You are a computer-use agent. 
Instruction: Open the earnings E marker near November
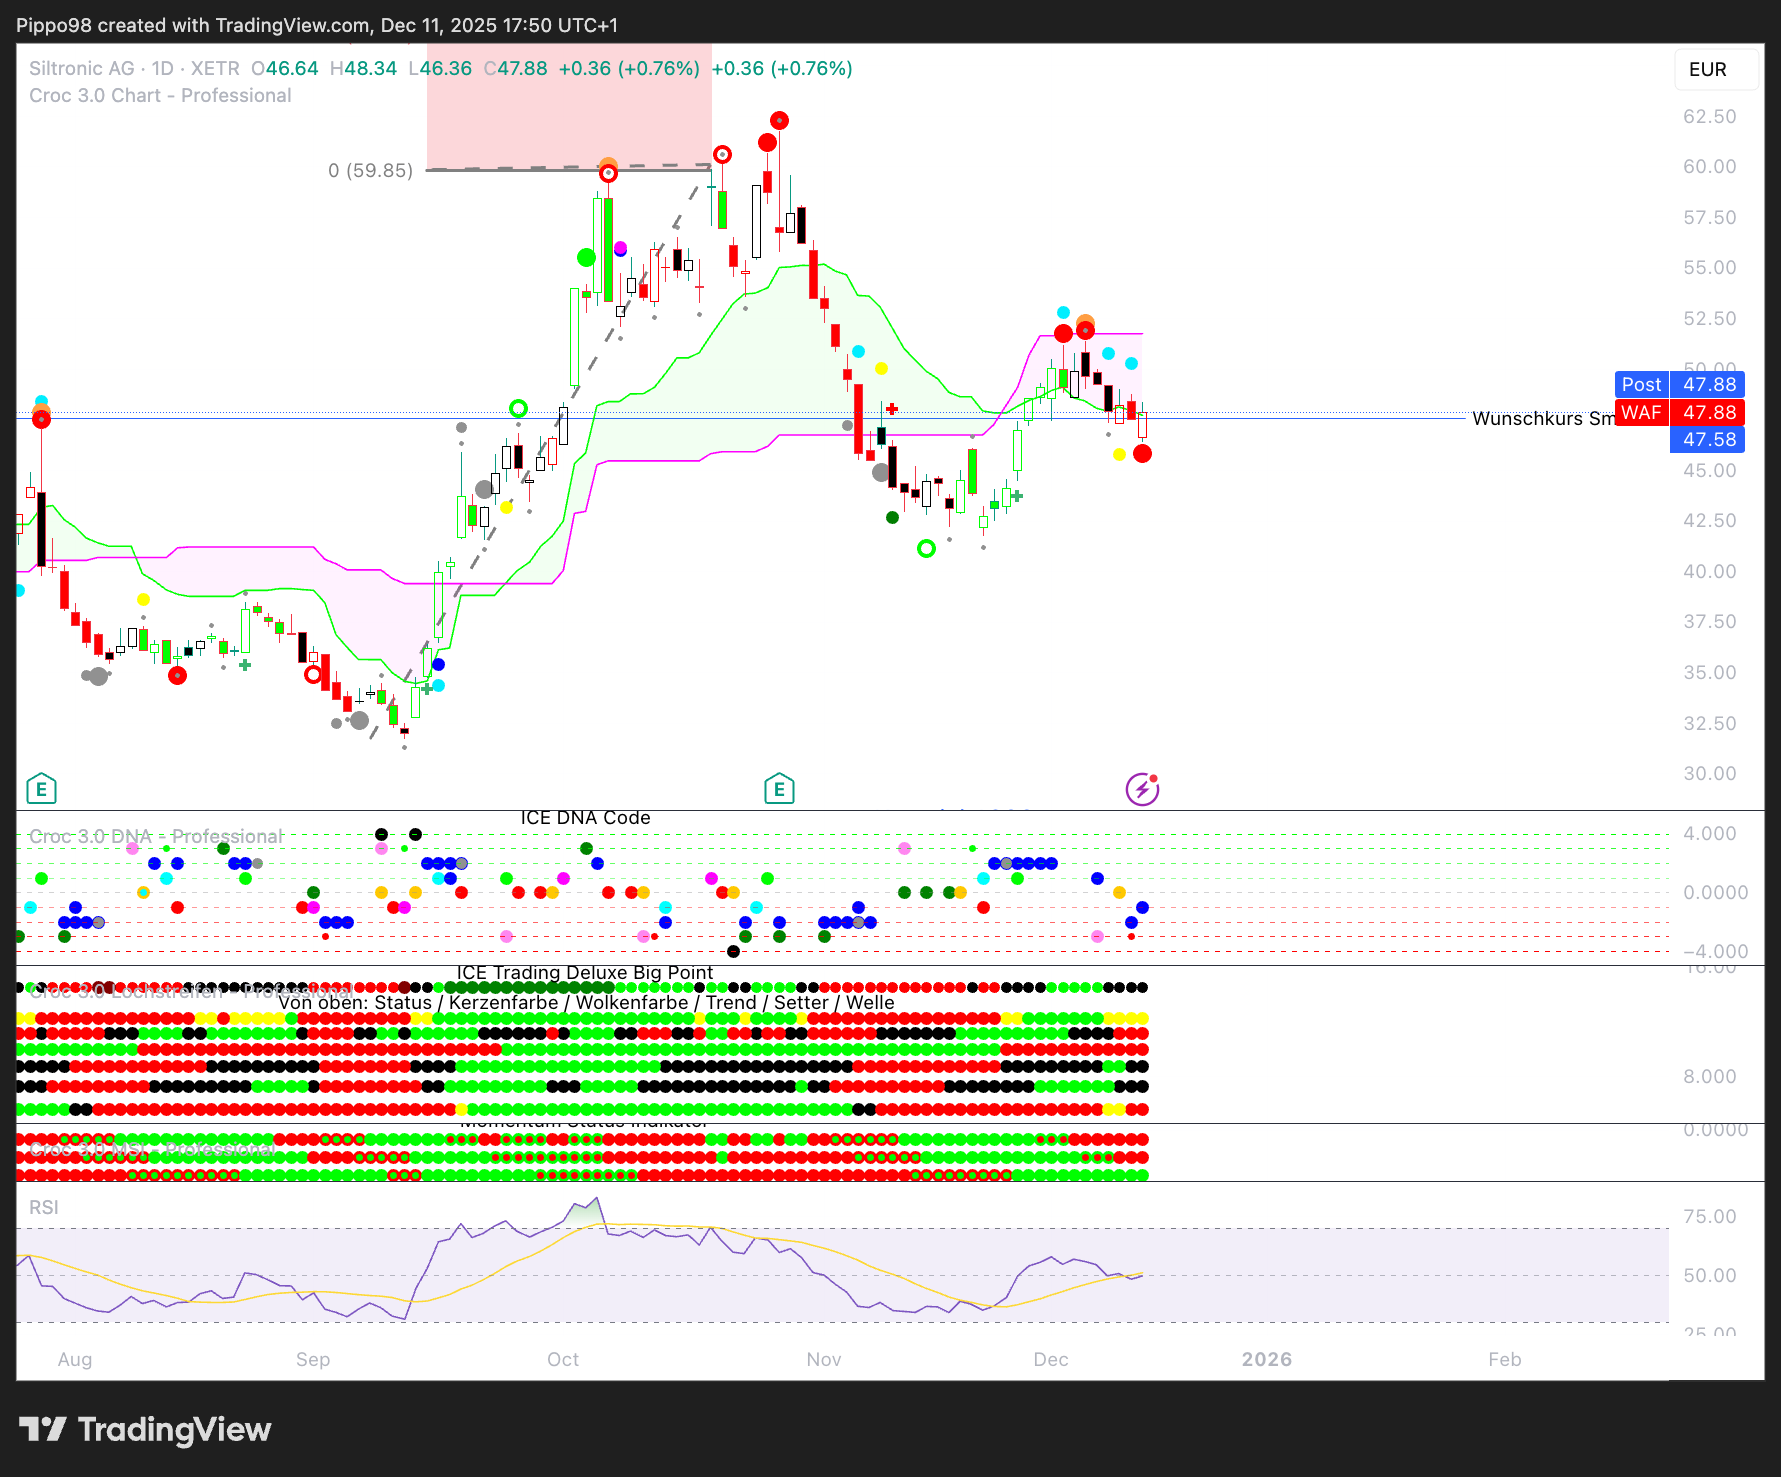[779, 789]
